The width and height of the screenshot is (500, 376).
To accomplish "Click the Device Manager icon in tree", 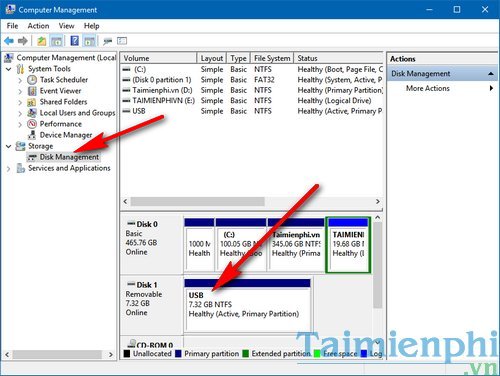I will [x=32, y=135].
